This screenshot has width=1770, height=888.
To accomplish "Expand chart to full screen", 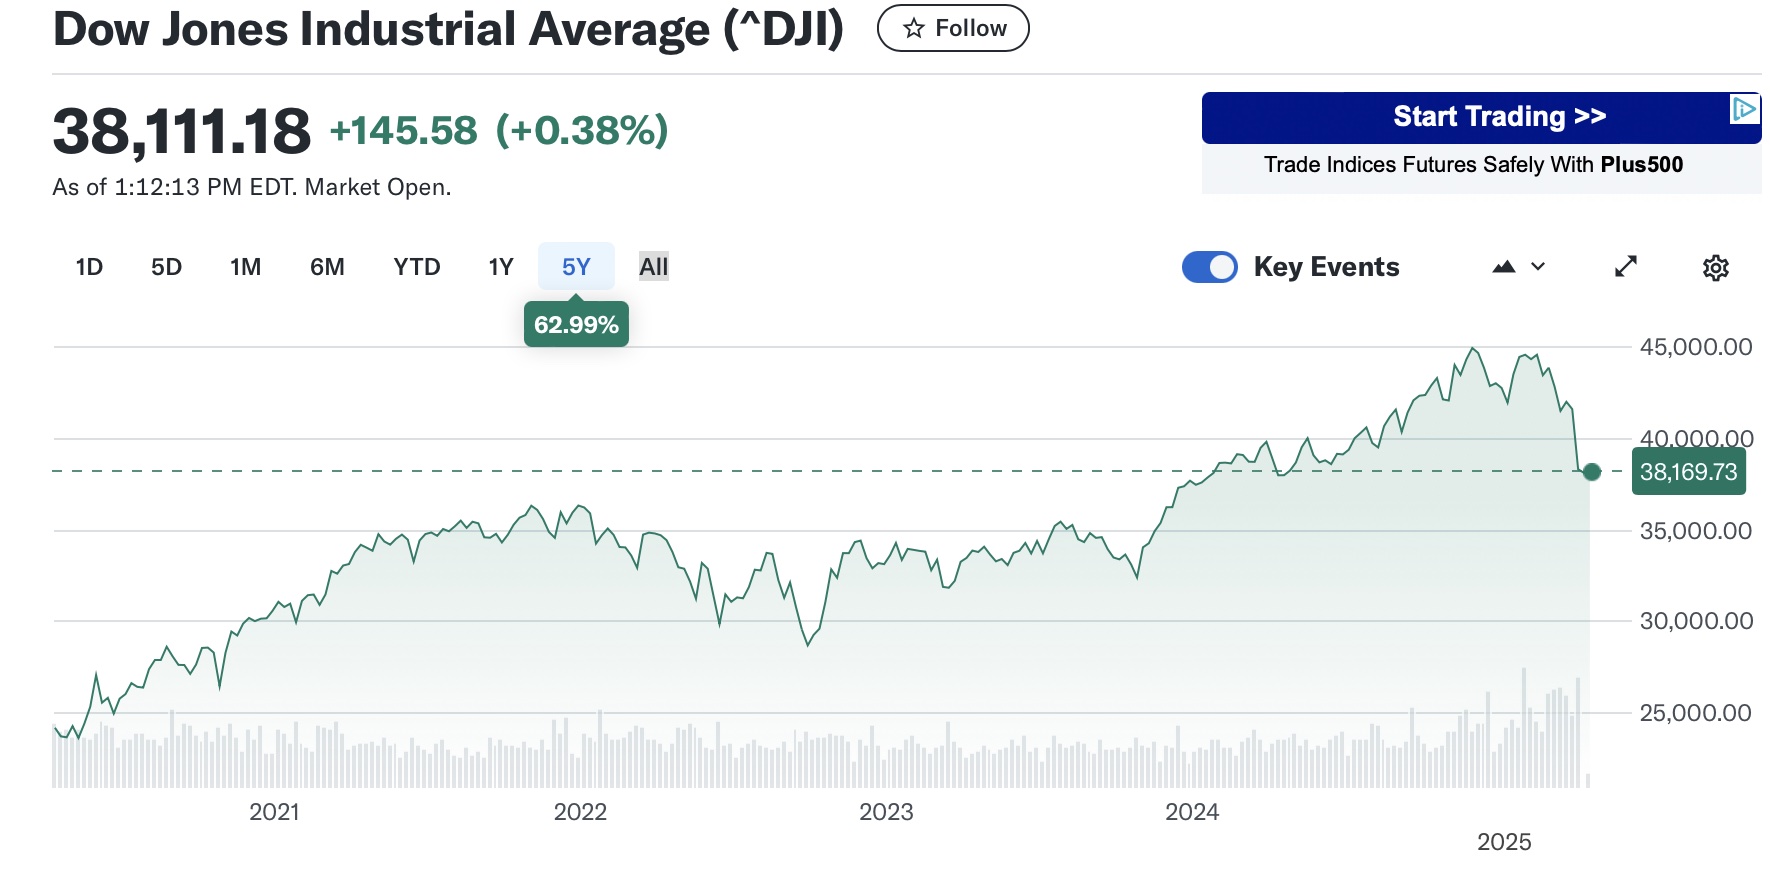I will point(1626,267).
